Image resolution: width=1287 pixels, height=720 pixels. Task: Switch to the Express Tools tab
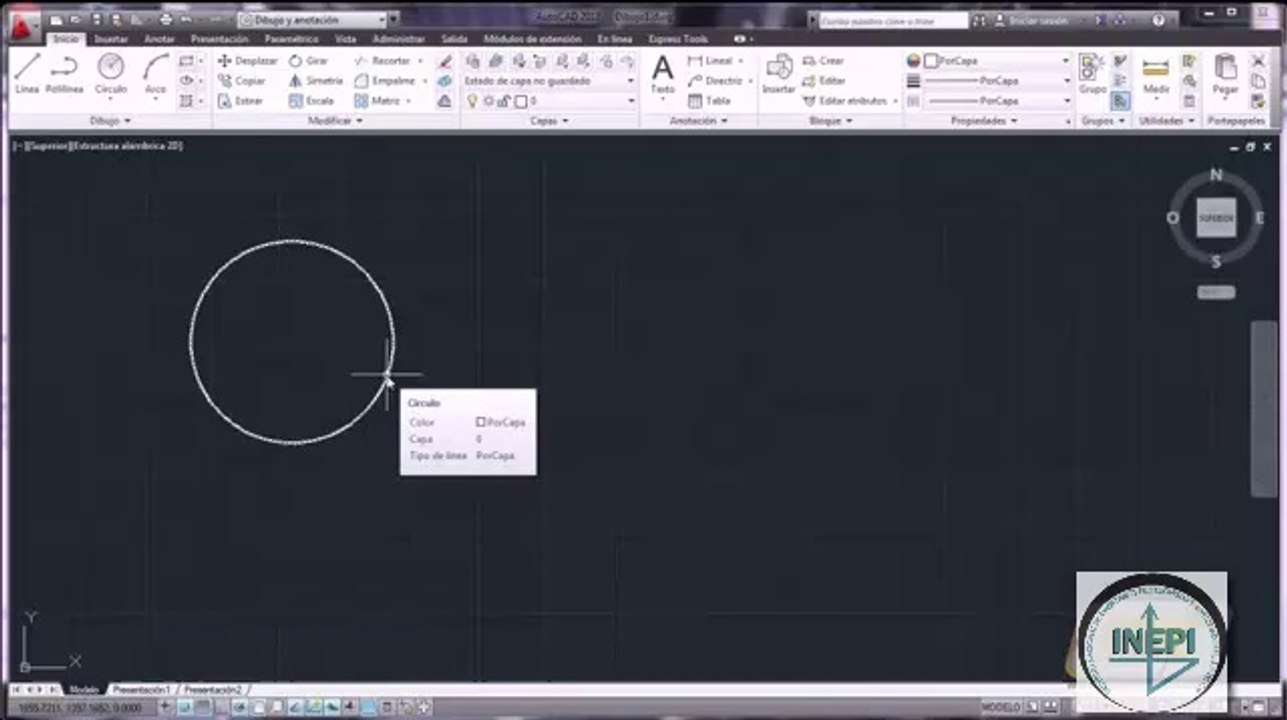678,39
